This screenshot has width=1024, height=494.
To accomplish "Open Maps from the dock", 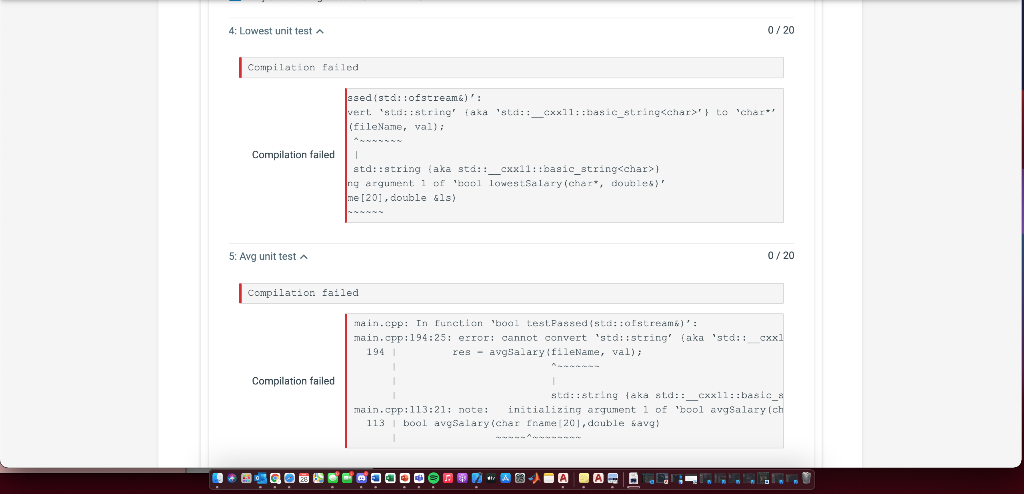I will tap(318, 478).
